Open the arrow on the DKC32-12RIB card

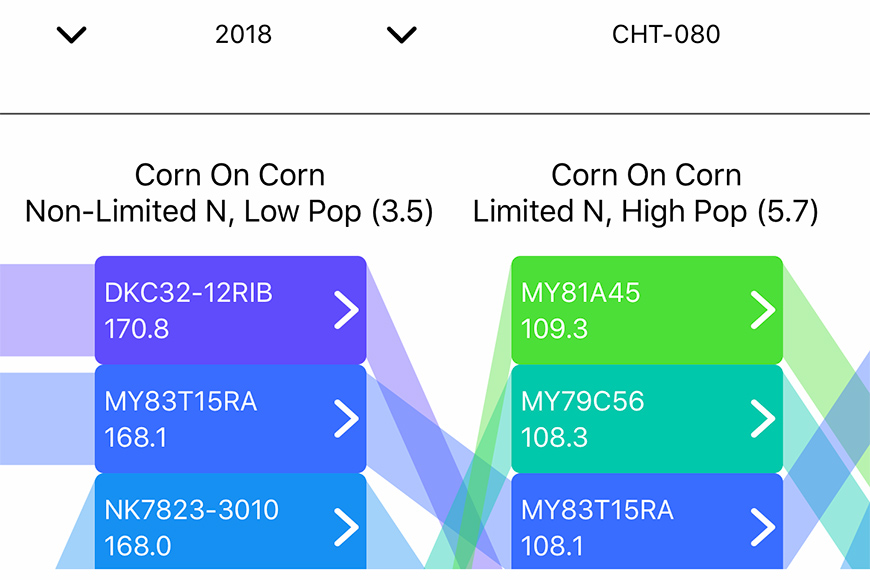pyautogui.click(x=346, y=310)
